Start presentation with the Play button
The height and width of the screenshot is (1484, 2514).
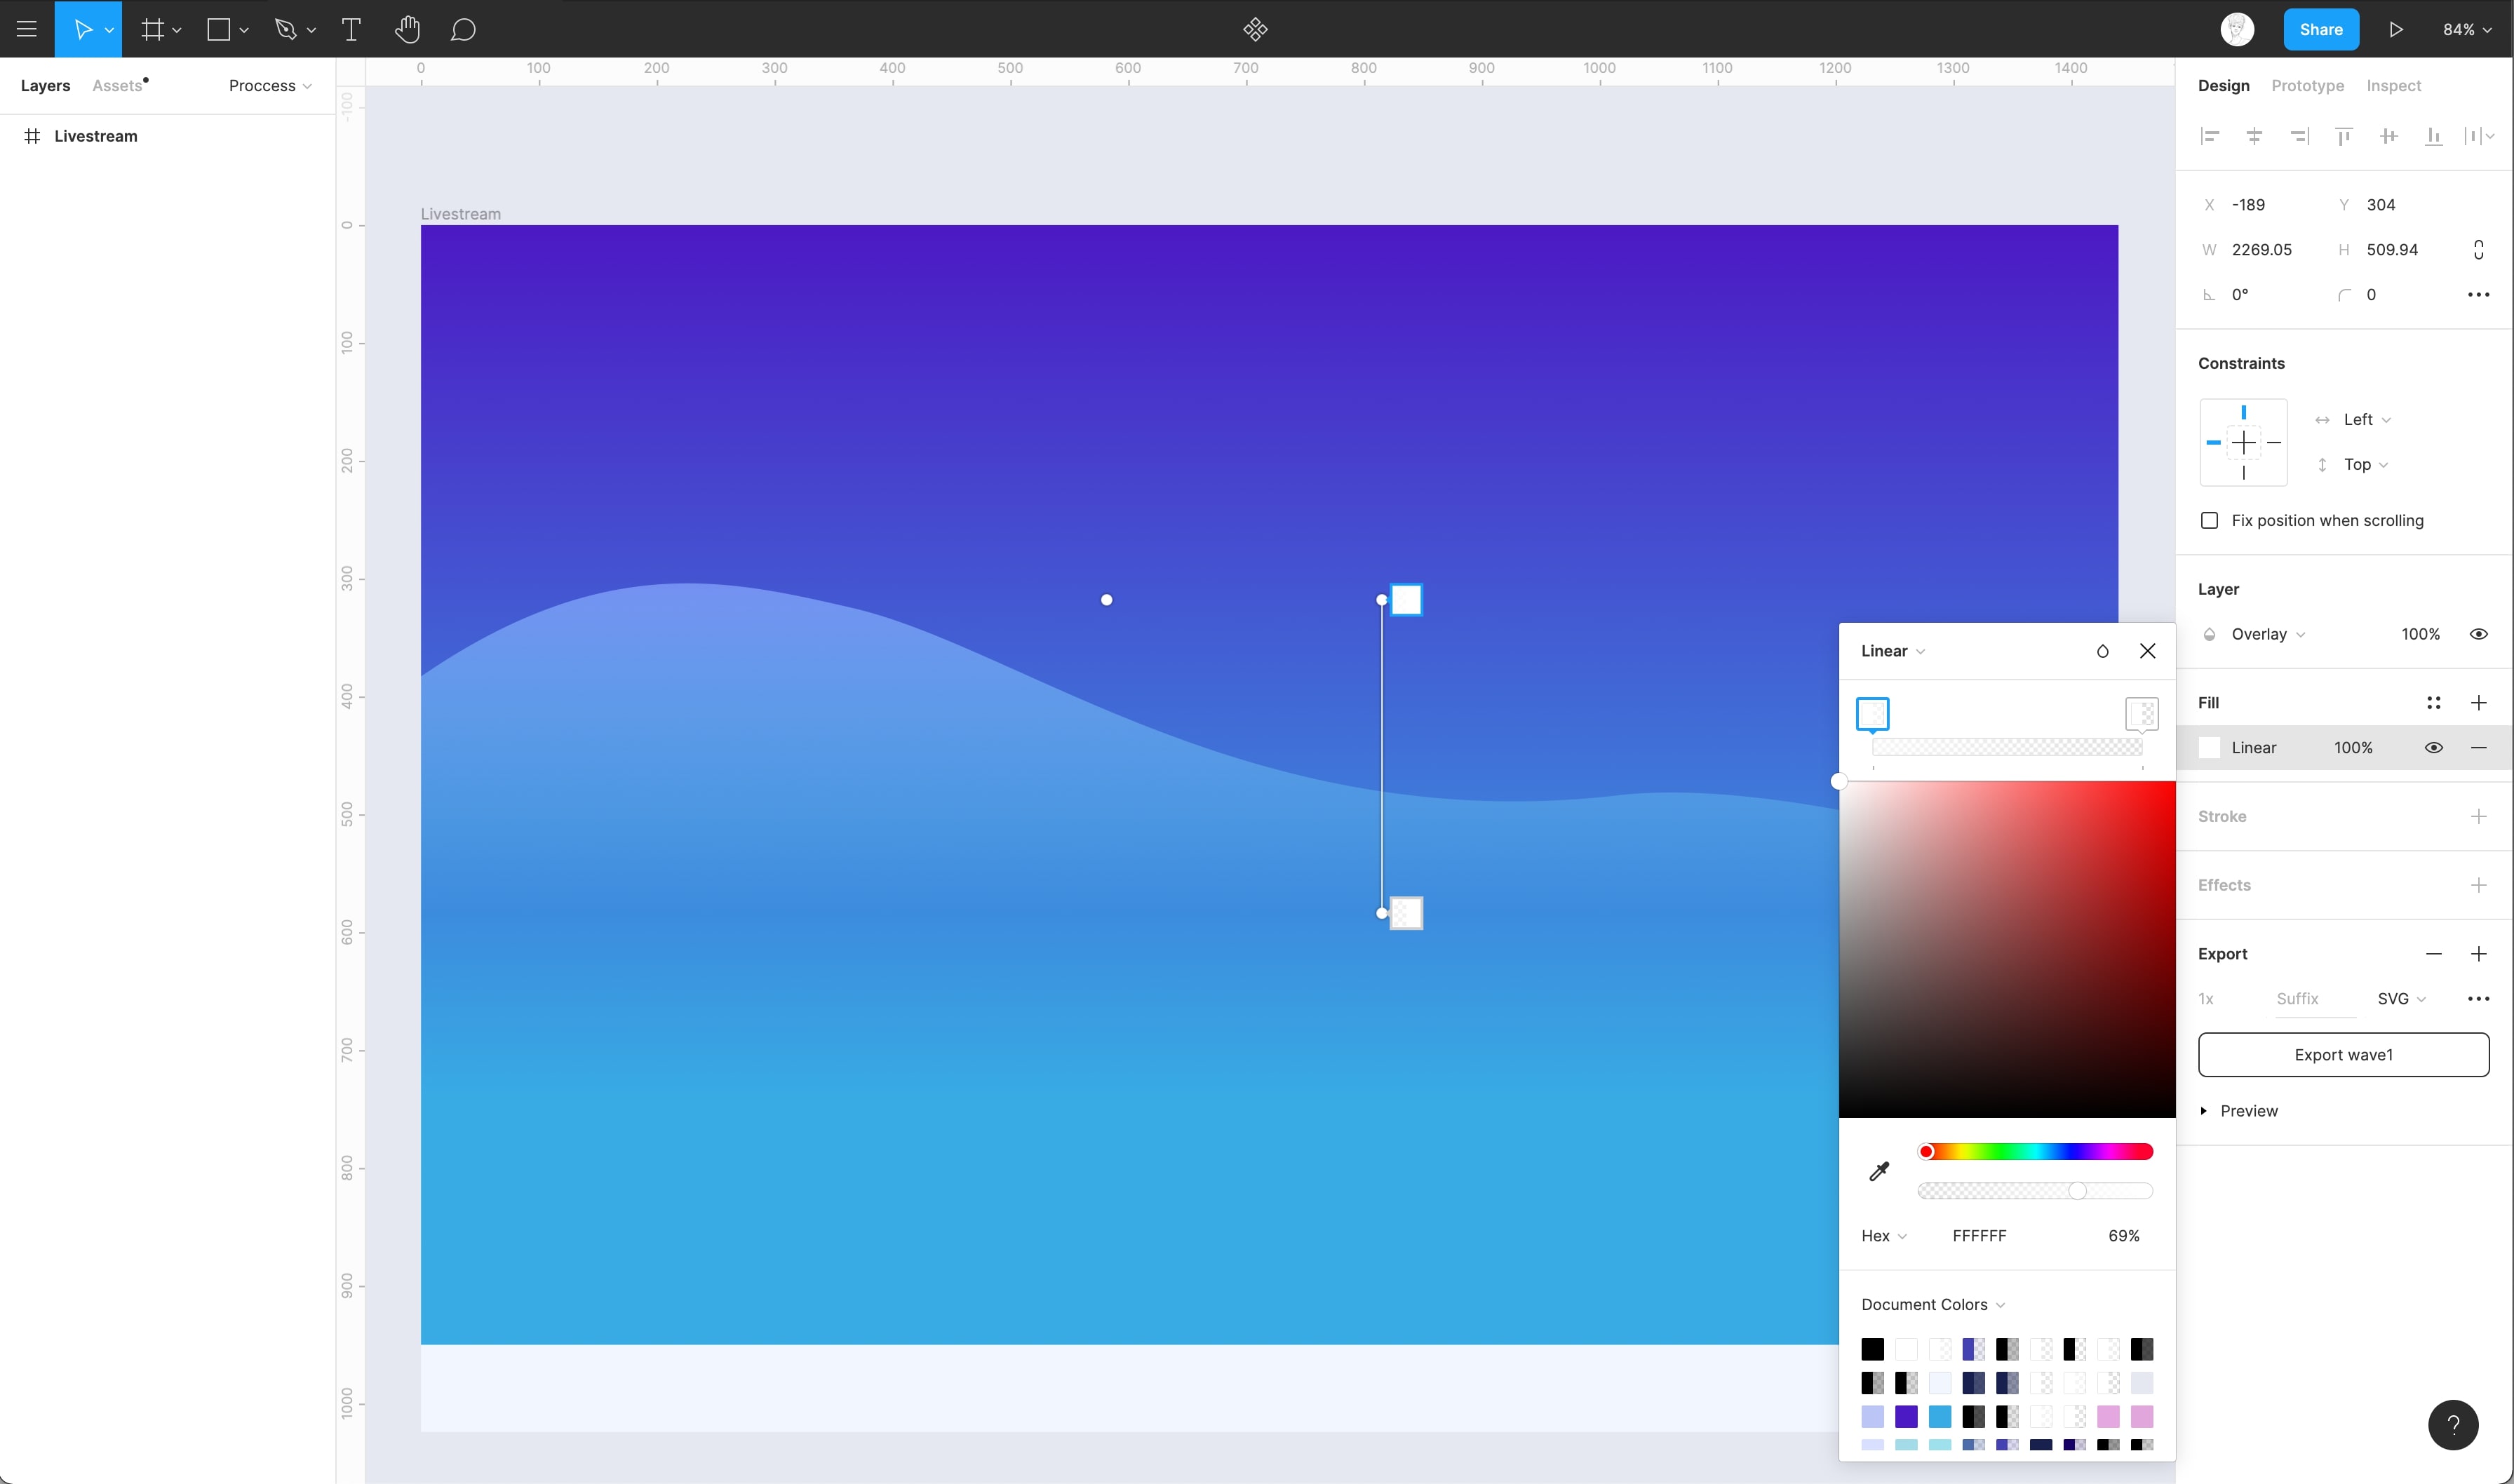(x=2396, y=29)
